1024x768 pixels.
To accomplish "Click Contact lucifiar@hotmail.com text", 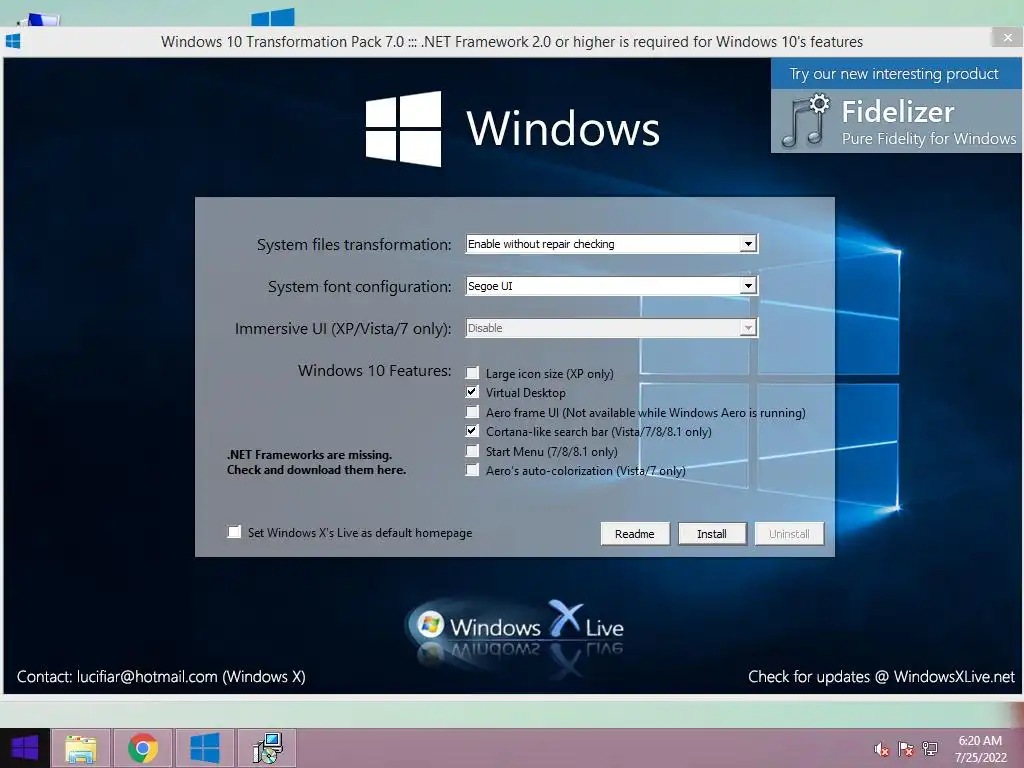I will [x=161, y=677].
